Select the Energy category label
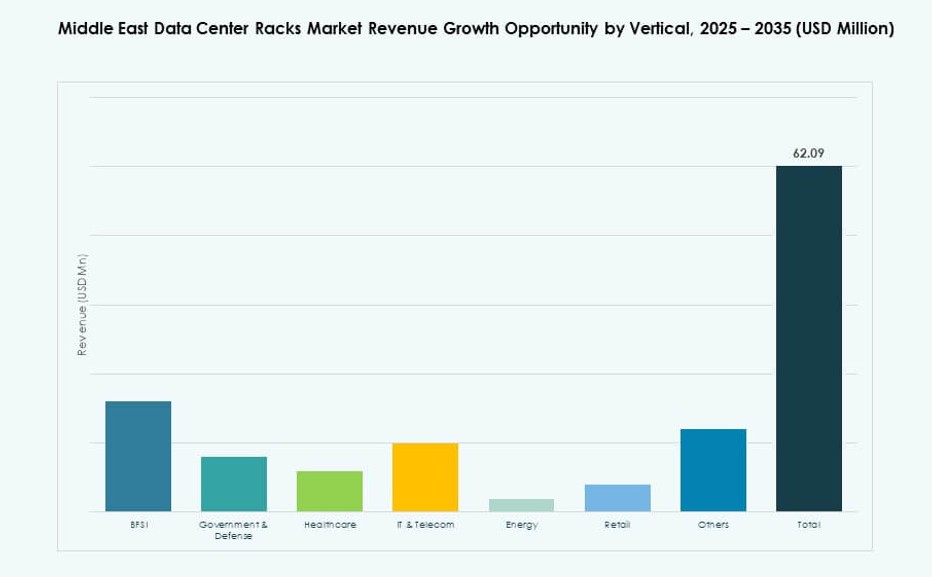 (521, 523)
